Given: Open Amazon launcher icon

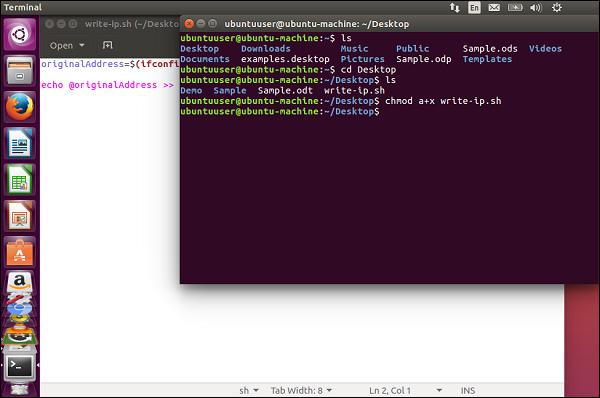Looking at the screenshot, I should click(x=20, y=283).
